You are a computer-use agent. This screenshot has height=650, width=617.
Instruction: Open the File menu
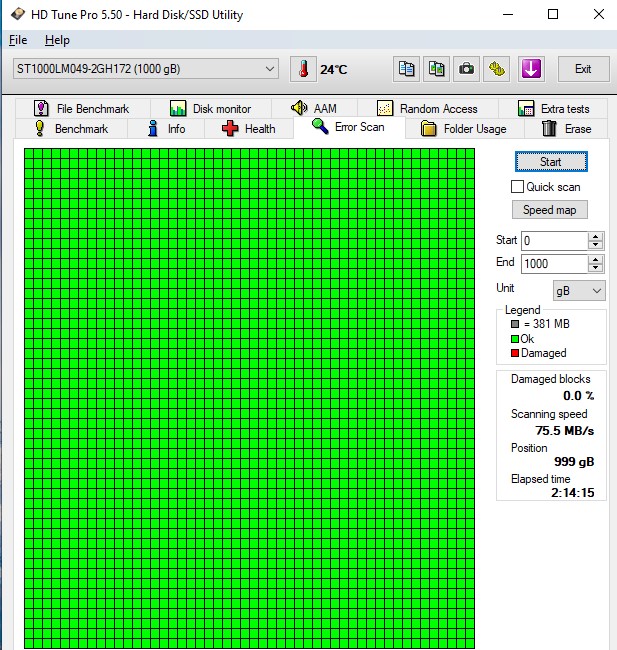coord(18,40)
